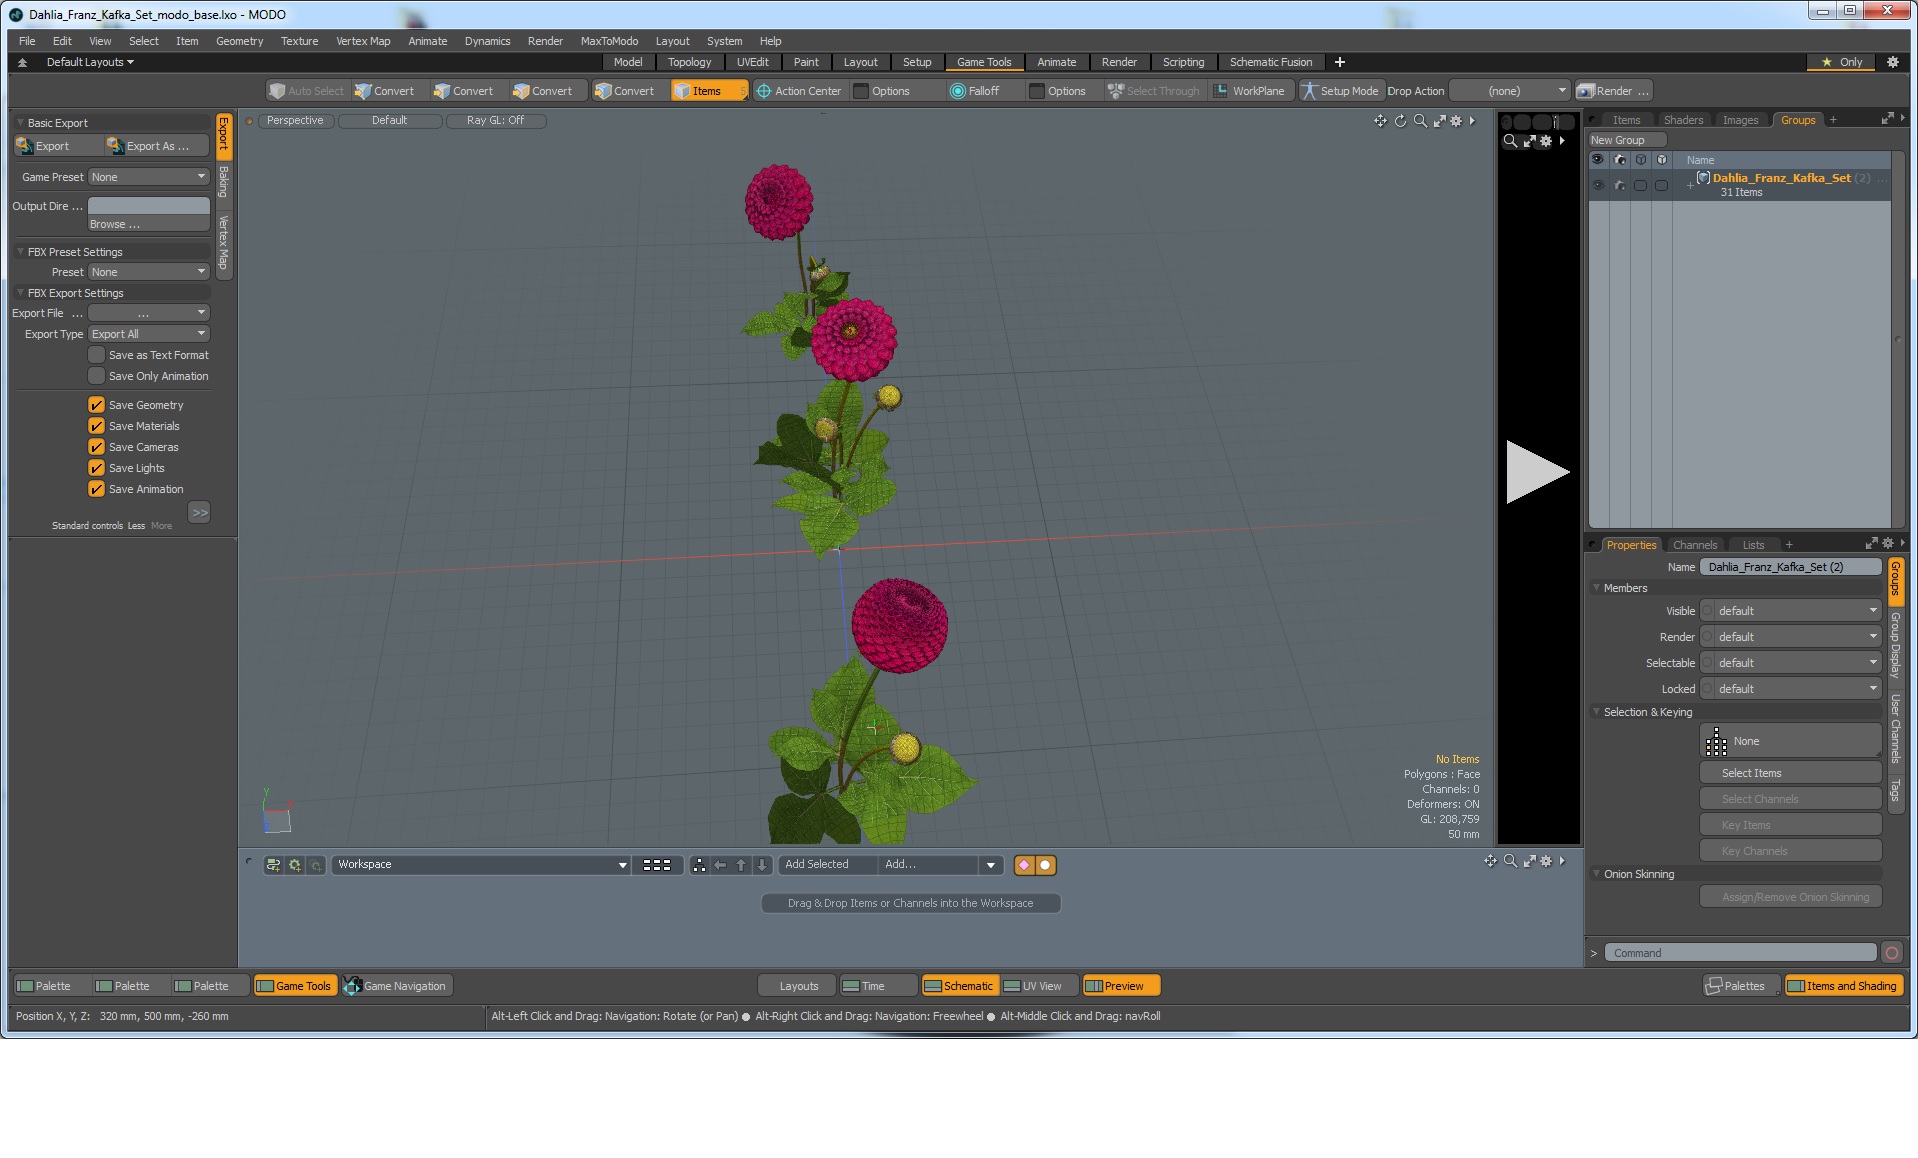Click Browse for output directory
Screen dimensions: 1918x1158
tap(149, 224)
